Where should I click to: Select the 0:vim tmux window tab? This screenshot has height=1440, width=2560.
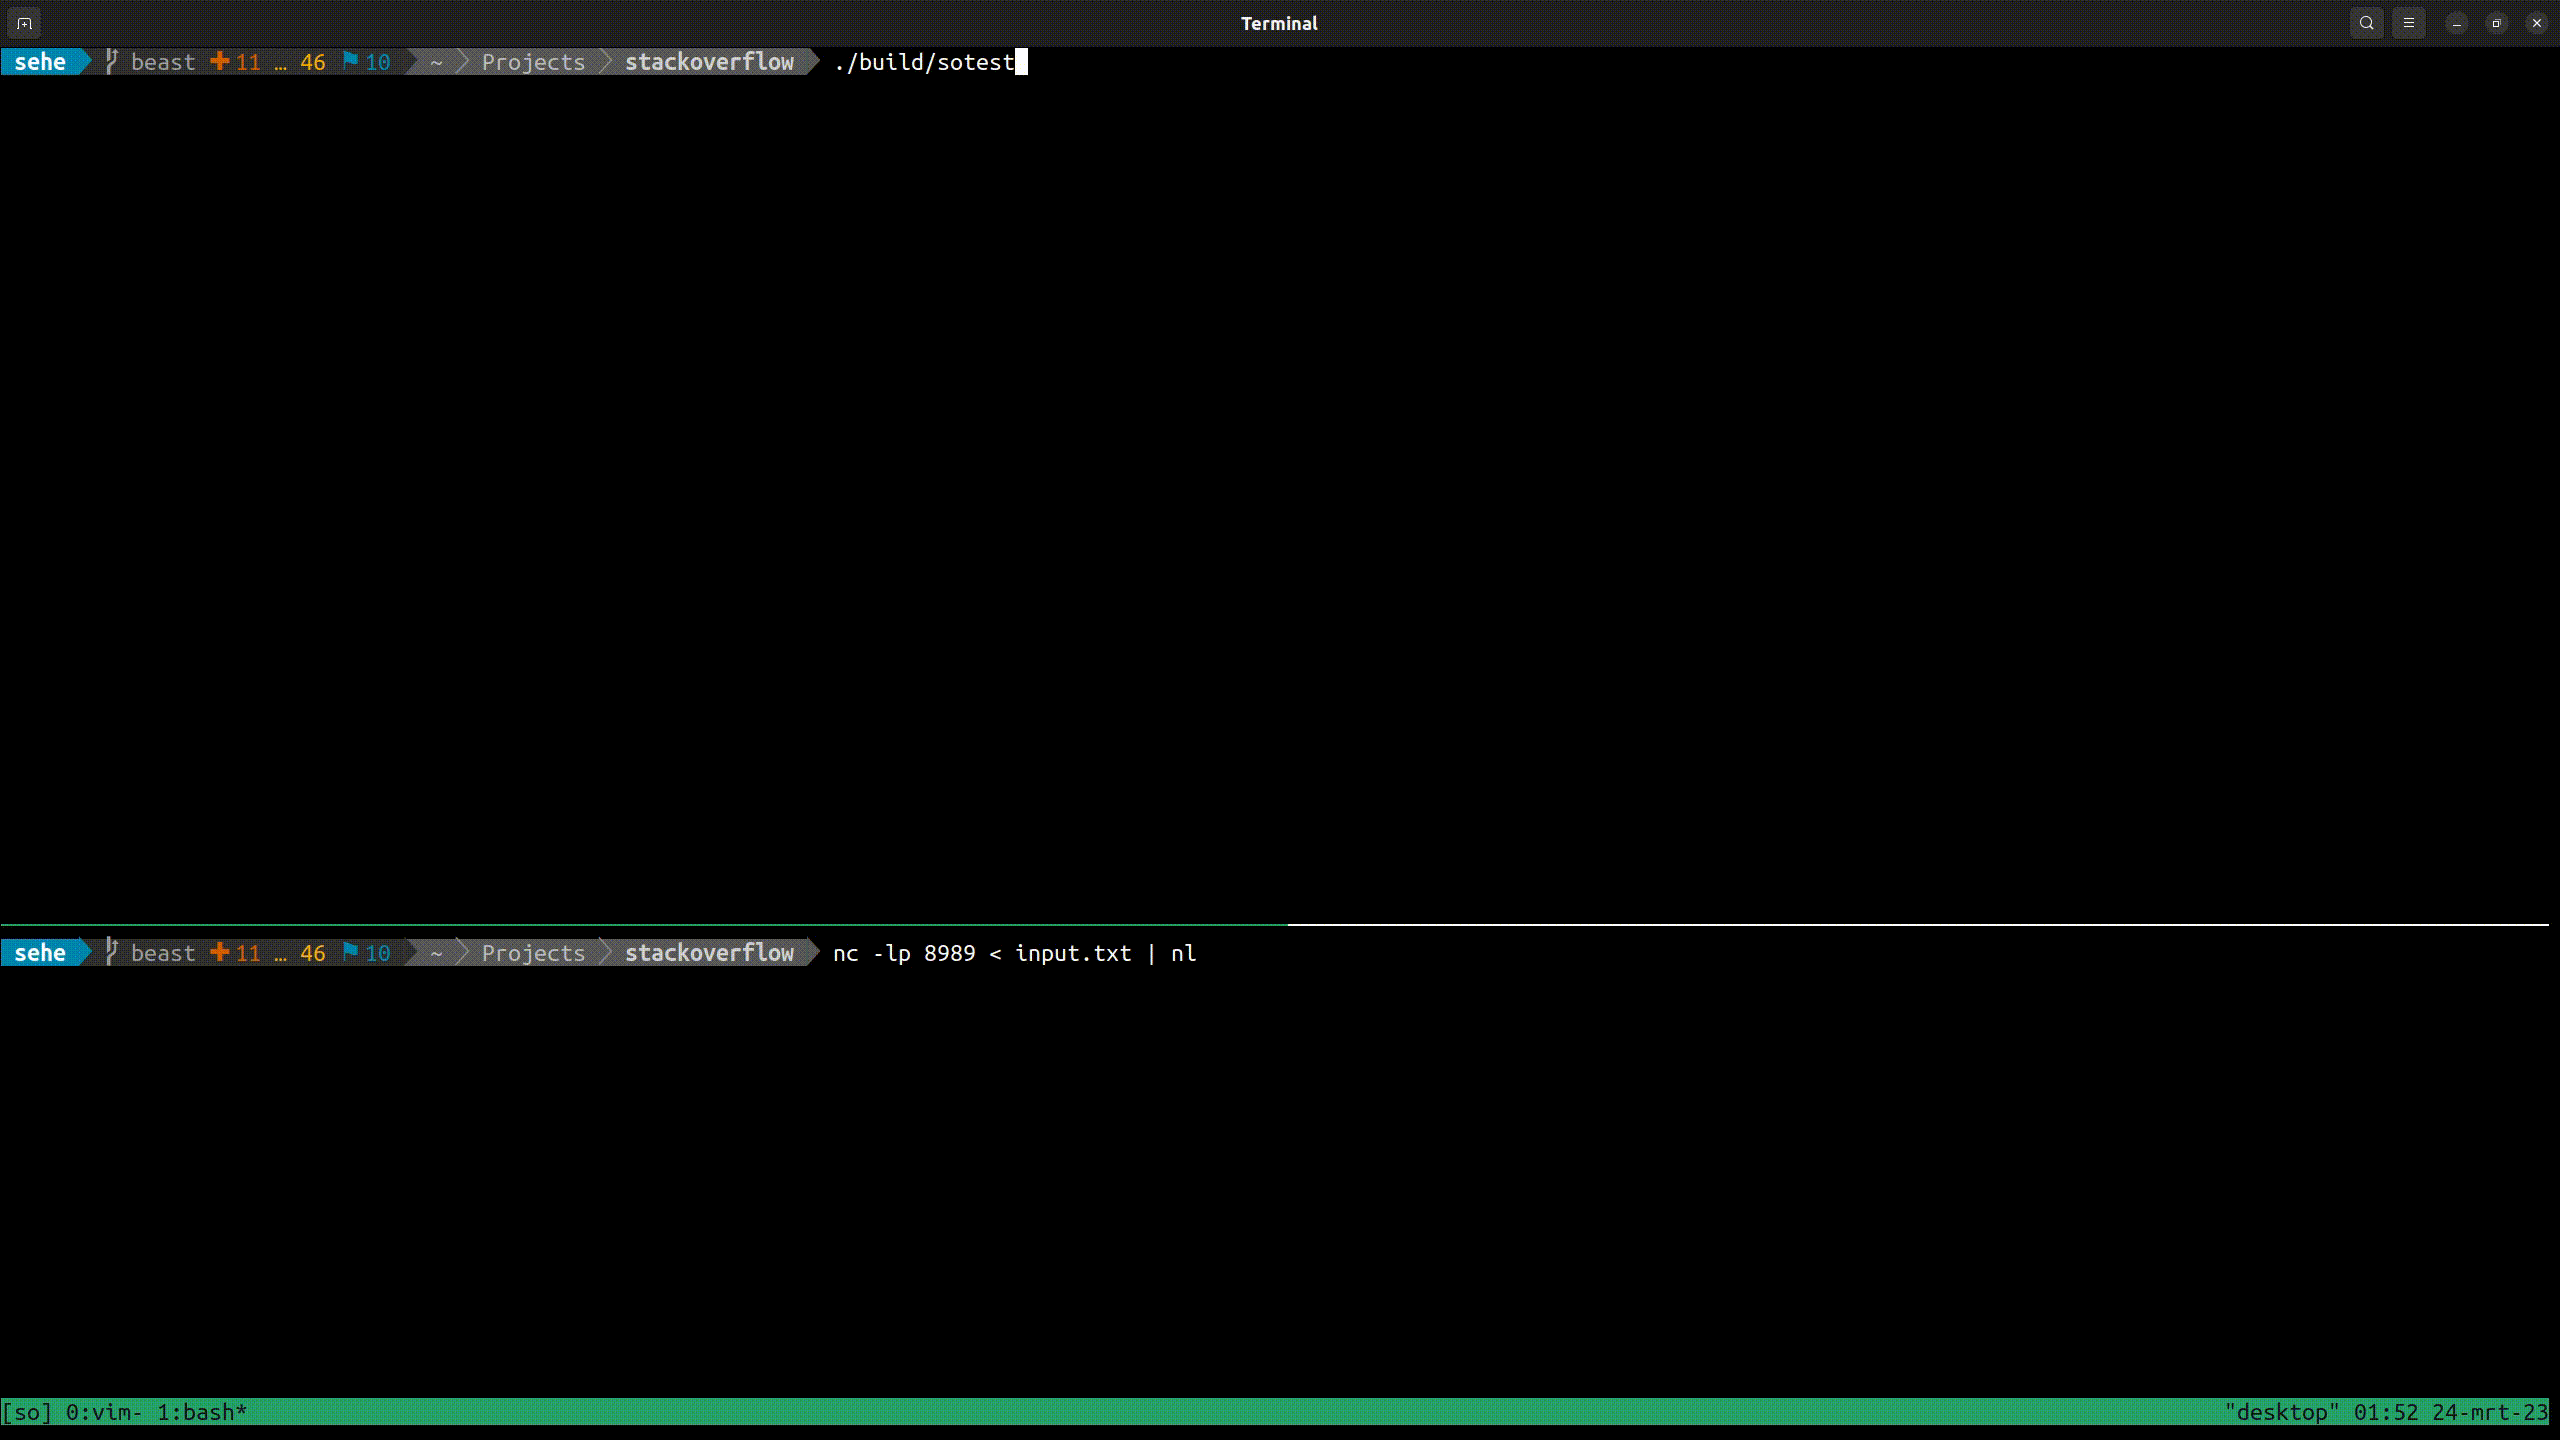coord(103,1412)
